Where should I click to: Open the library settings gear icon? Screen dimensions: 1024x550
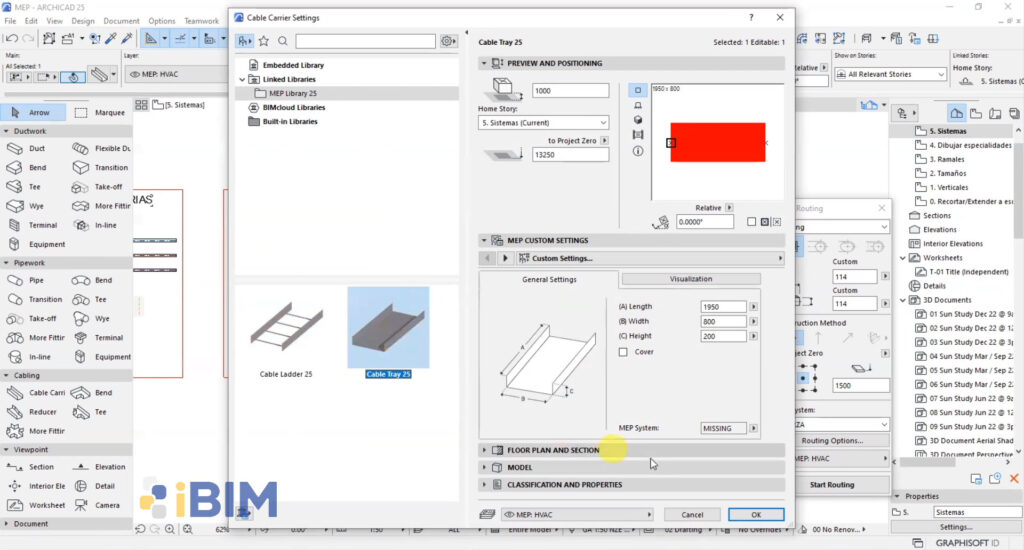pos(448,41)
